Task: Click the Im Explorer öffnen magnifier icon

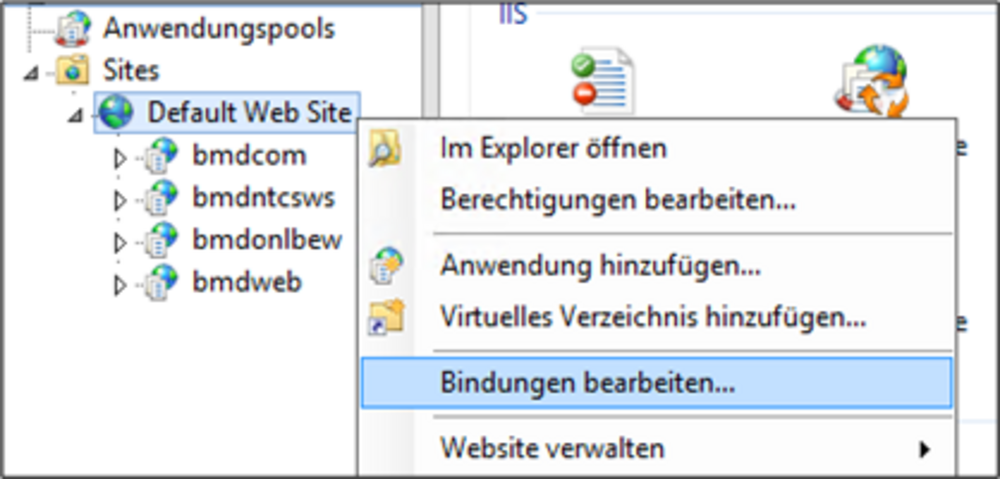Action: [385, 151]
